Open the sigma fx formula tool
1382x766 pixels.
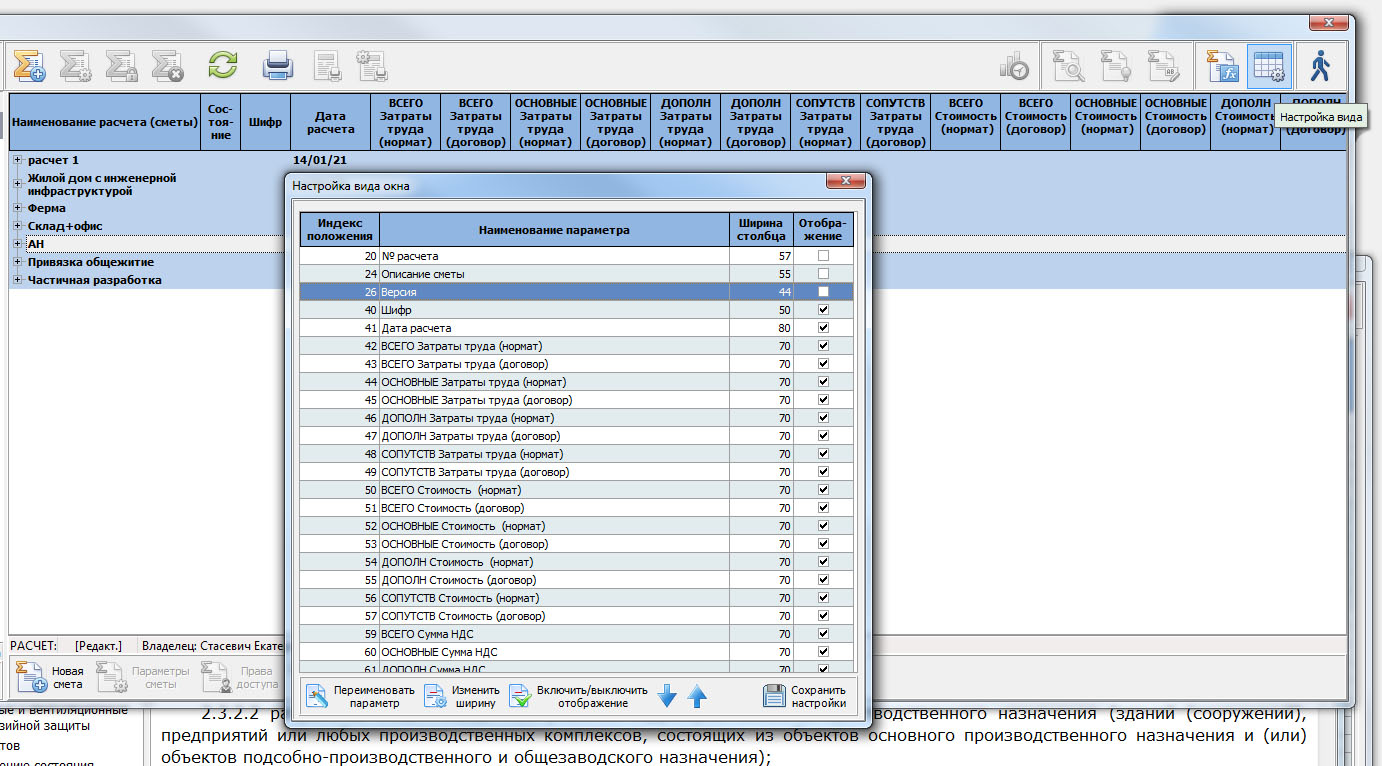tap(1222, 66)
